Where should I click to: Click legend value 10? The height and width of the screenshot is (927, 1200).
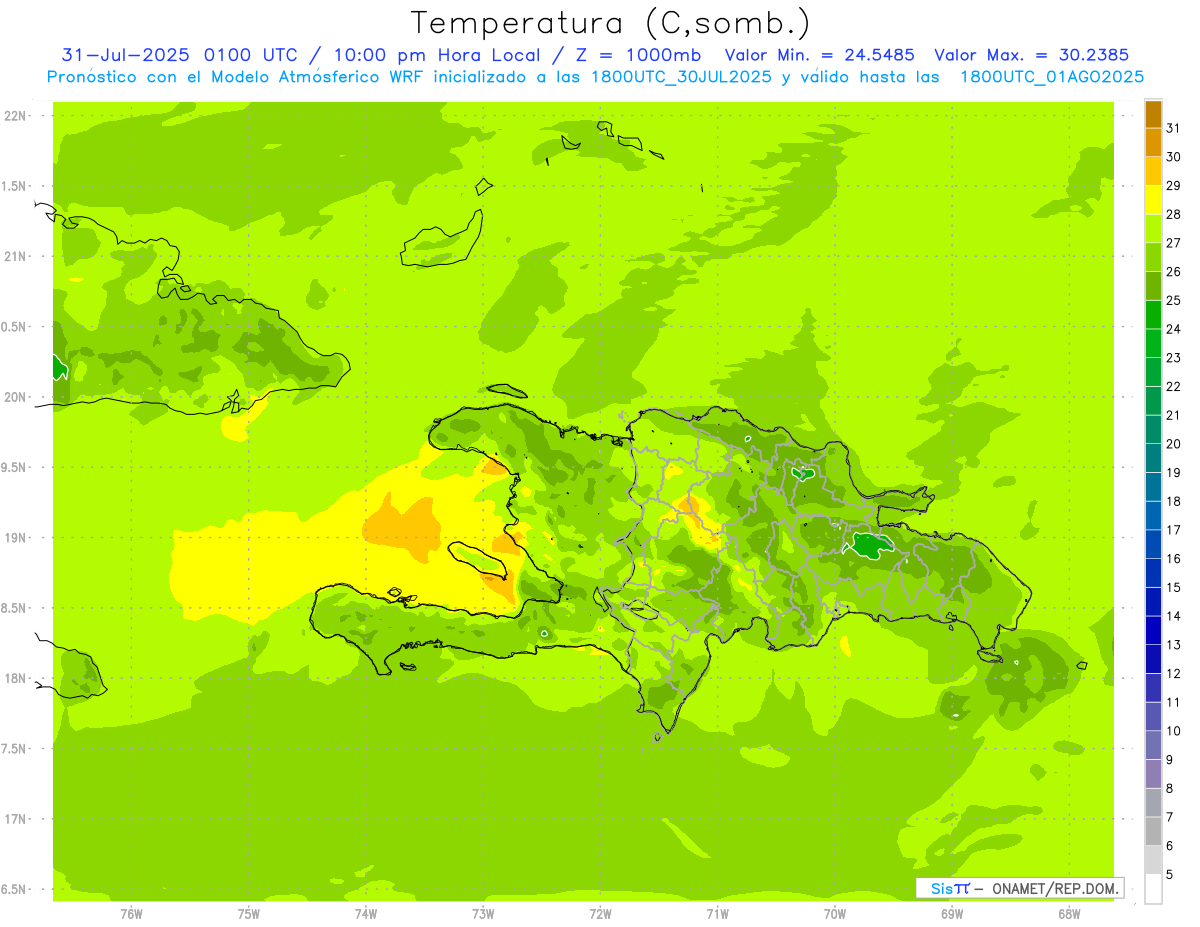coord(1173,731)
